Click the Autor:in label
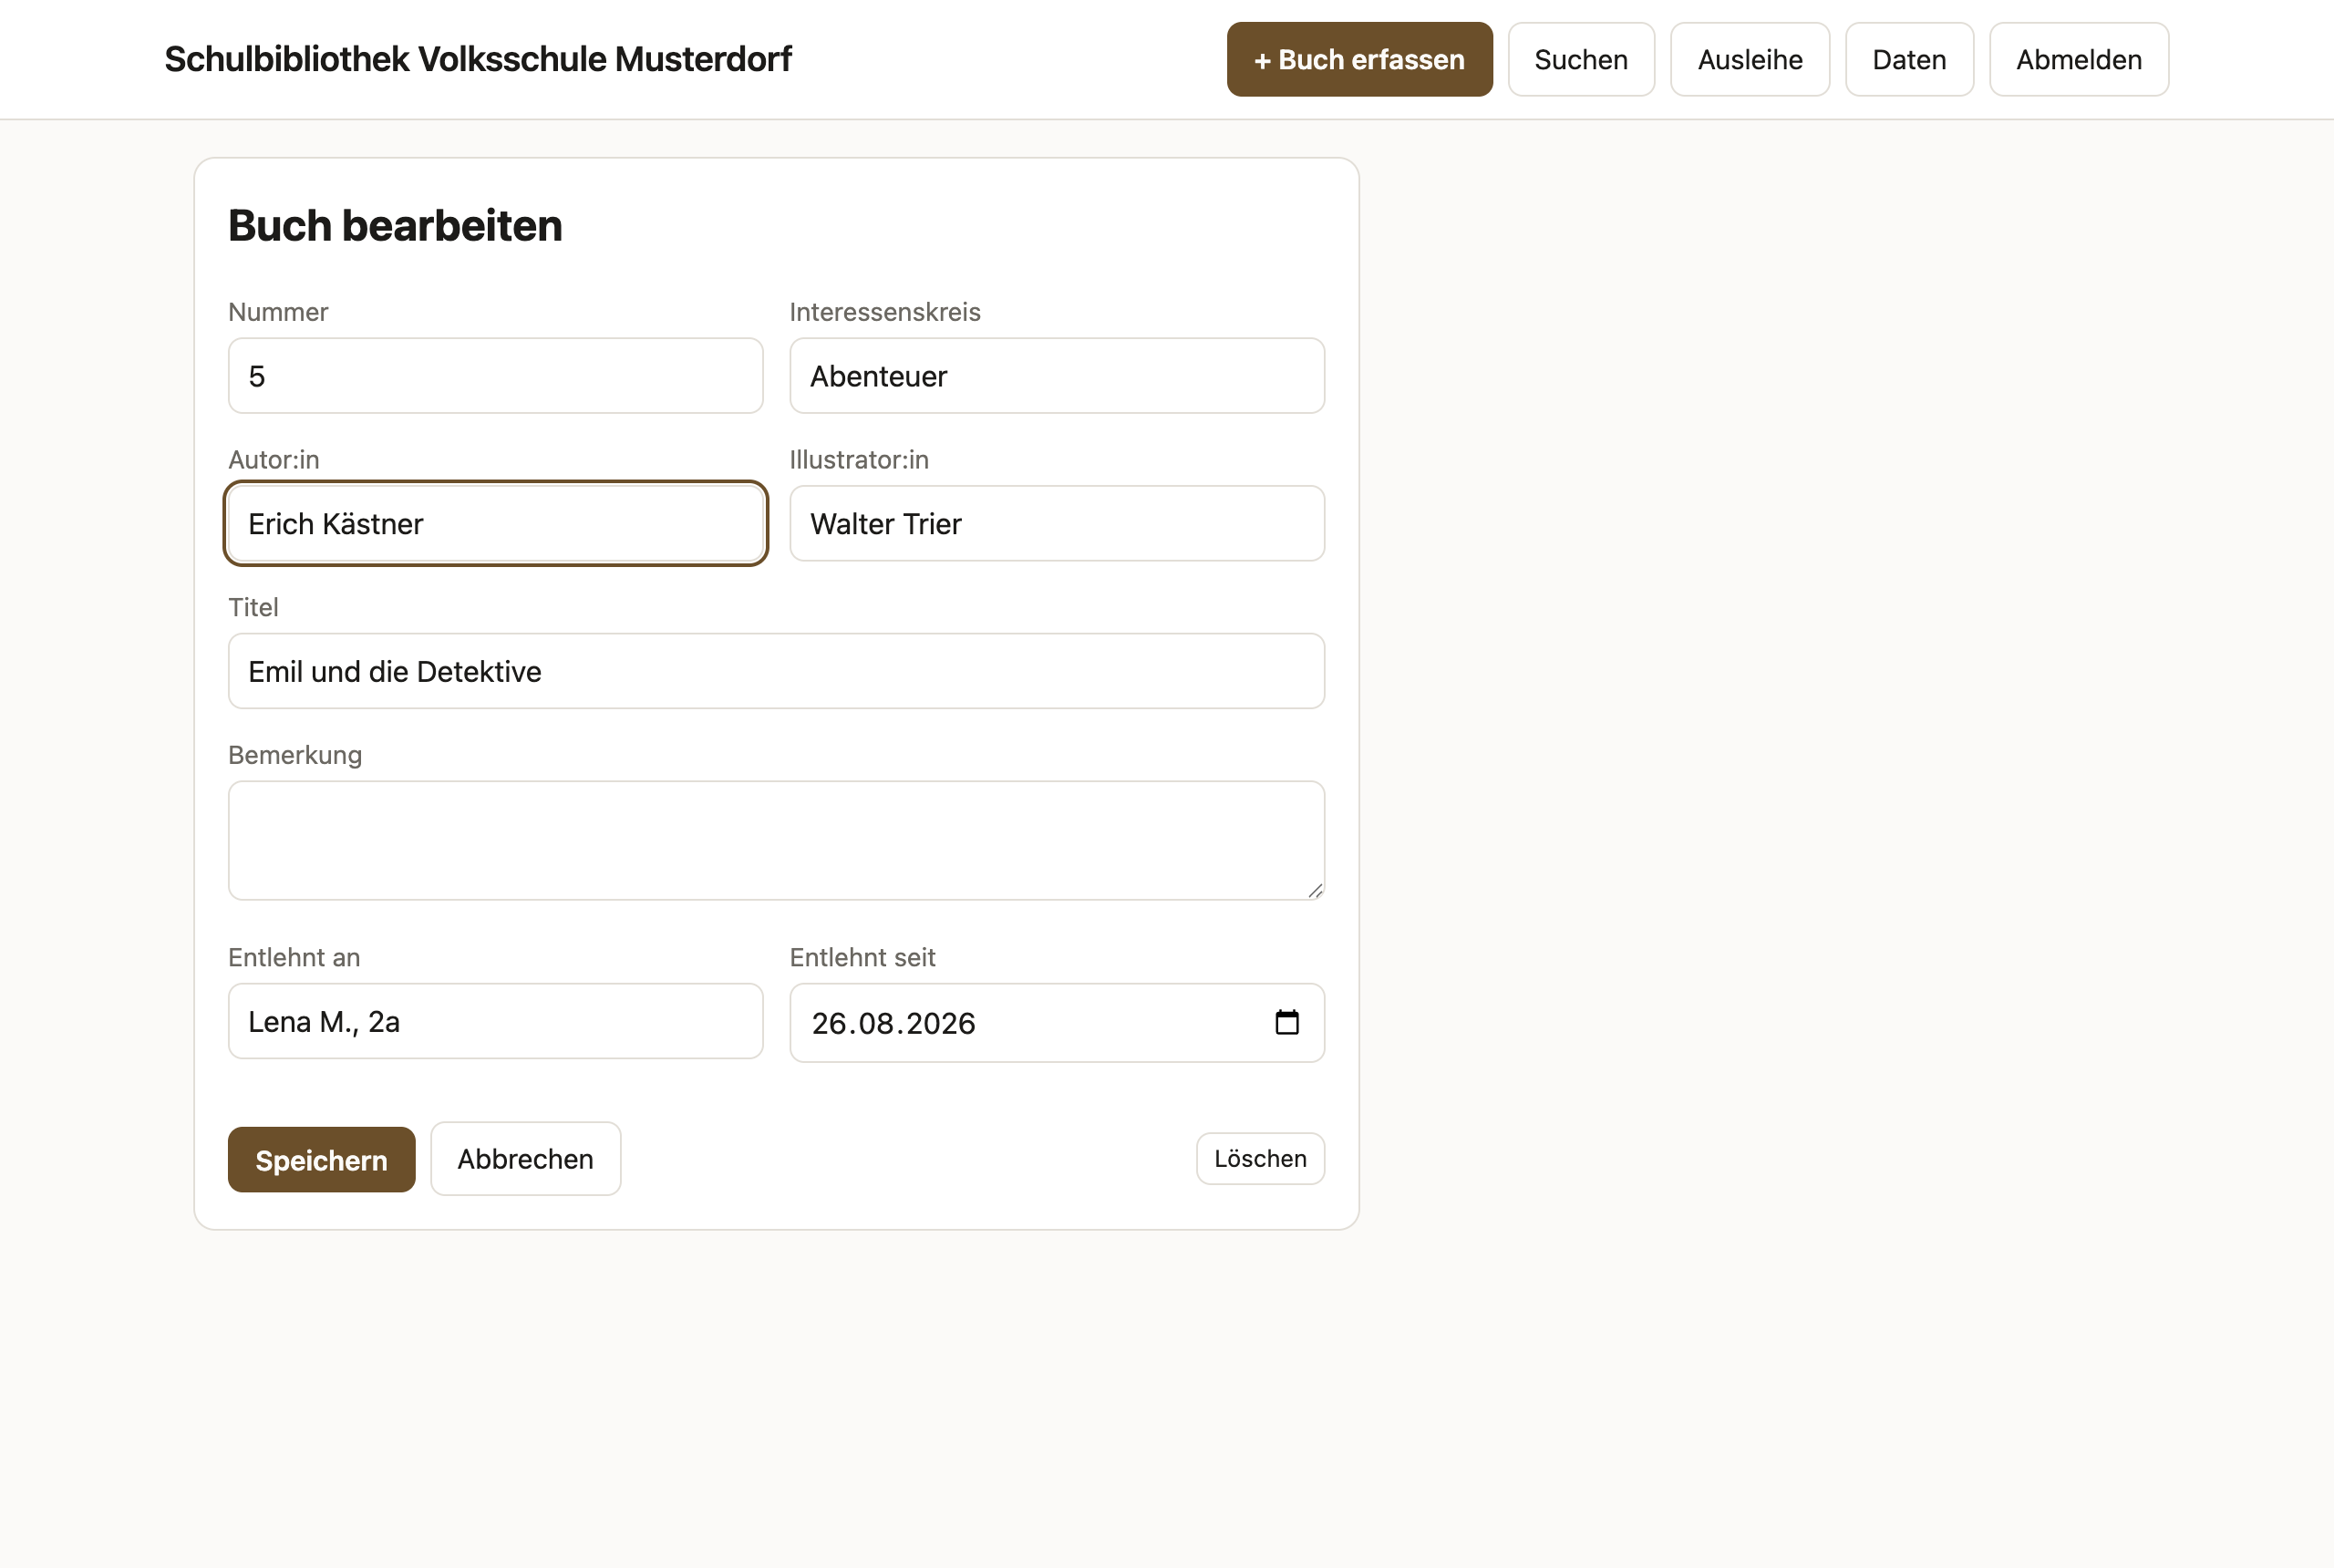2334x1568 pixels. pos(274,460)
